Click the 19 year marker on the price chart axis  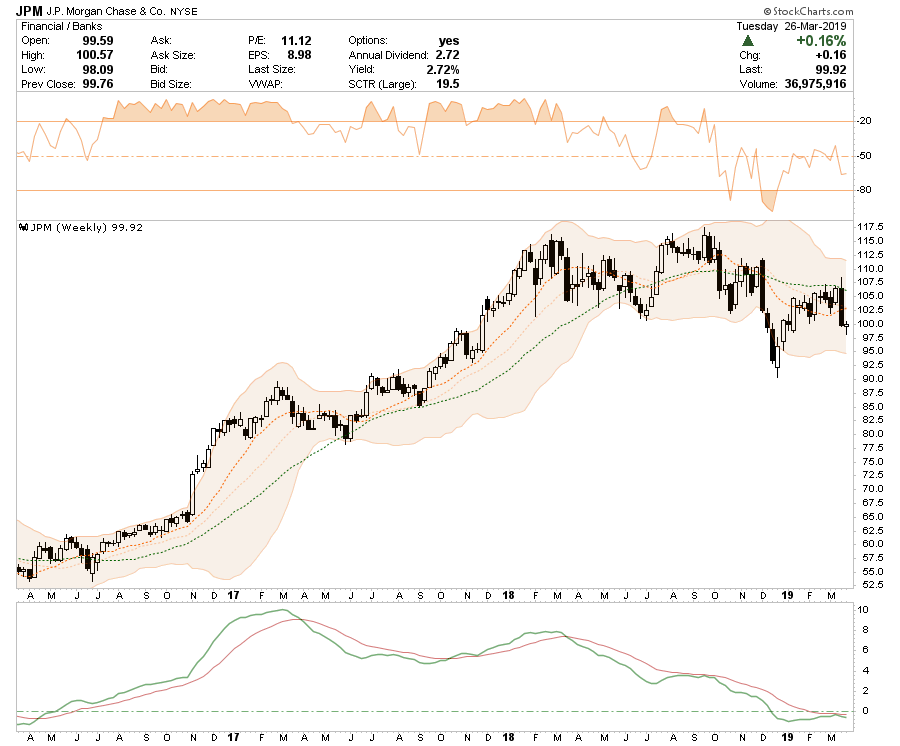point(788,595)
